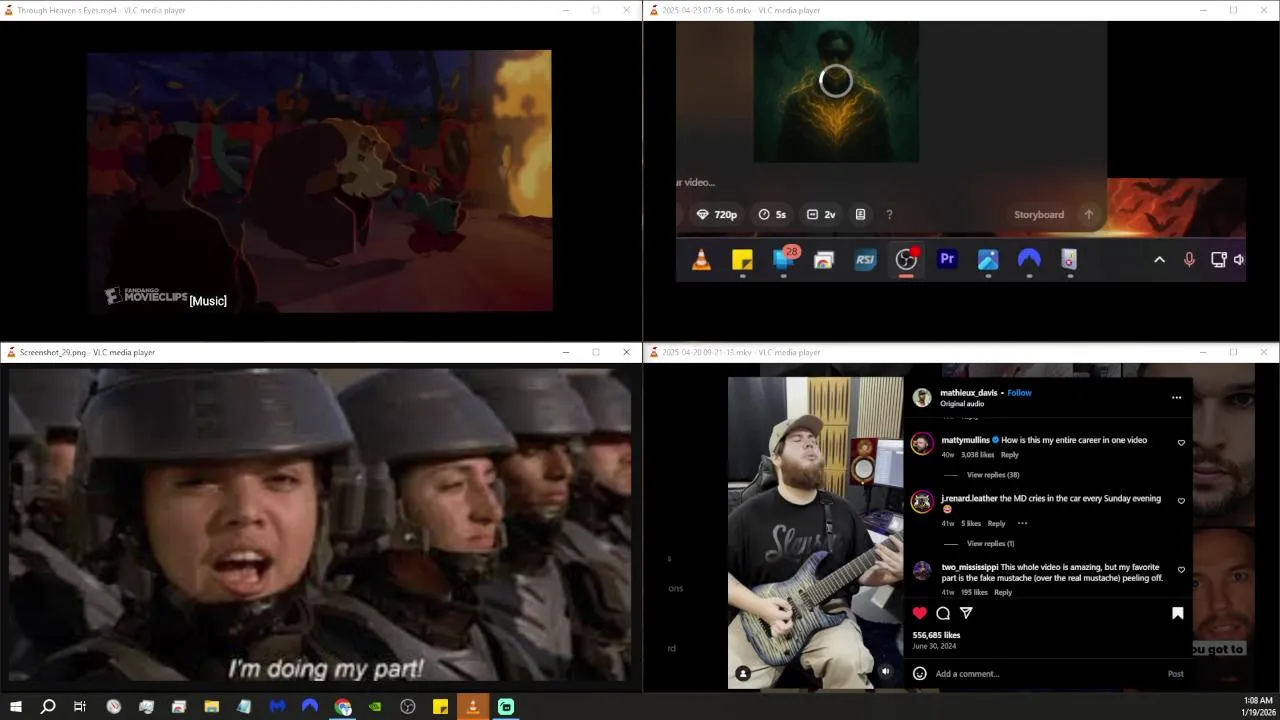This screenshot has height=720, width=1280.
Task: Switch to VLC on the bottom taskbar
Action: [473, 707]
